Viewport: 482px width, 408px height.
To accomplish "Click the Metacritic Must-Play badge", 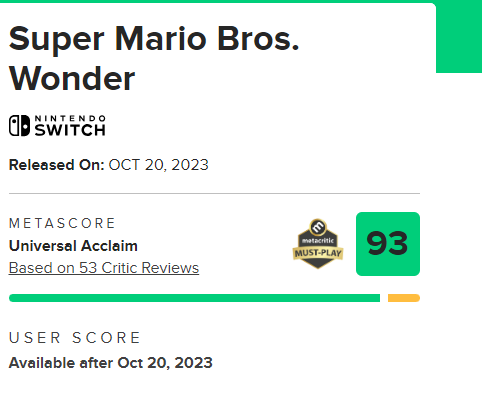I will (318, 244).
